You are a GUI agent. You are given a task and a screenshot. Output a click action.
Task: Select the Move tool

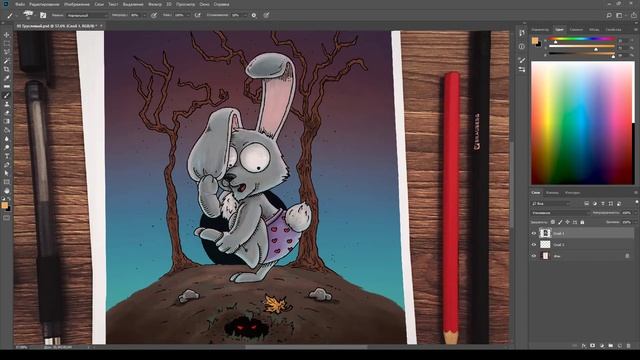(7, 35)
